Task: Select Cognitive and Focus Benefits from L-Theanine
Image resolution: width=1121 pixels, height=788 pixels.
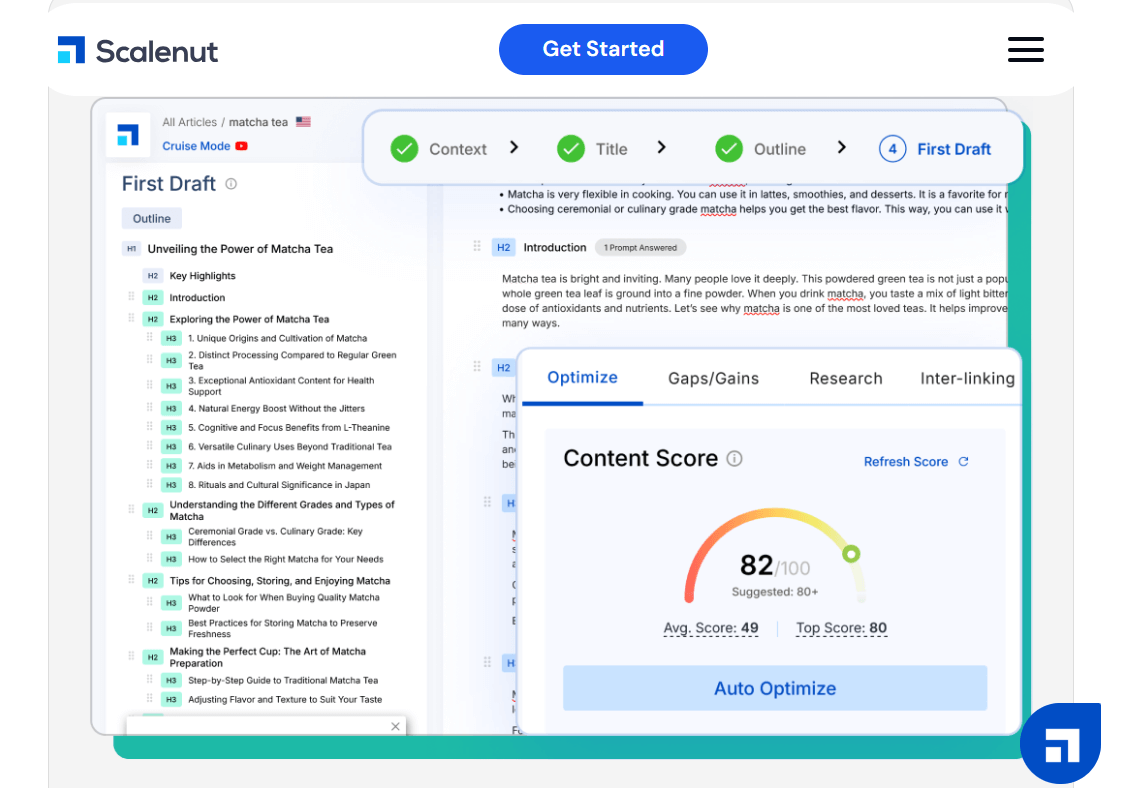Action: click(x=289, y=428)
